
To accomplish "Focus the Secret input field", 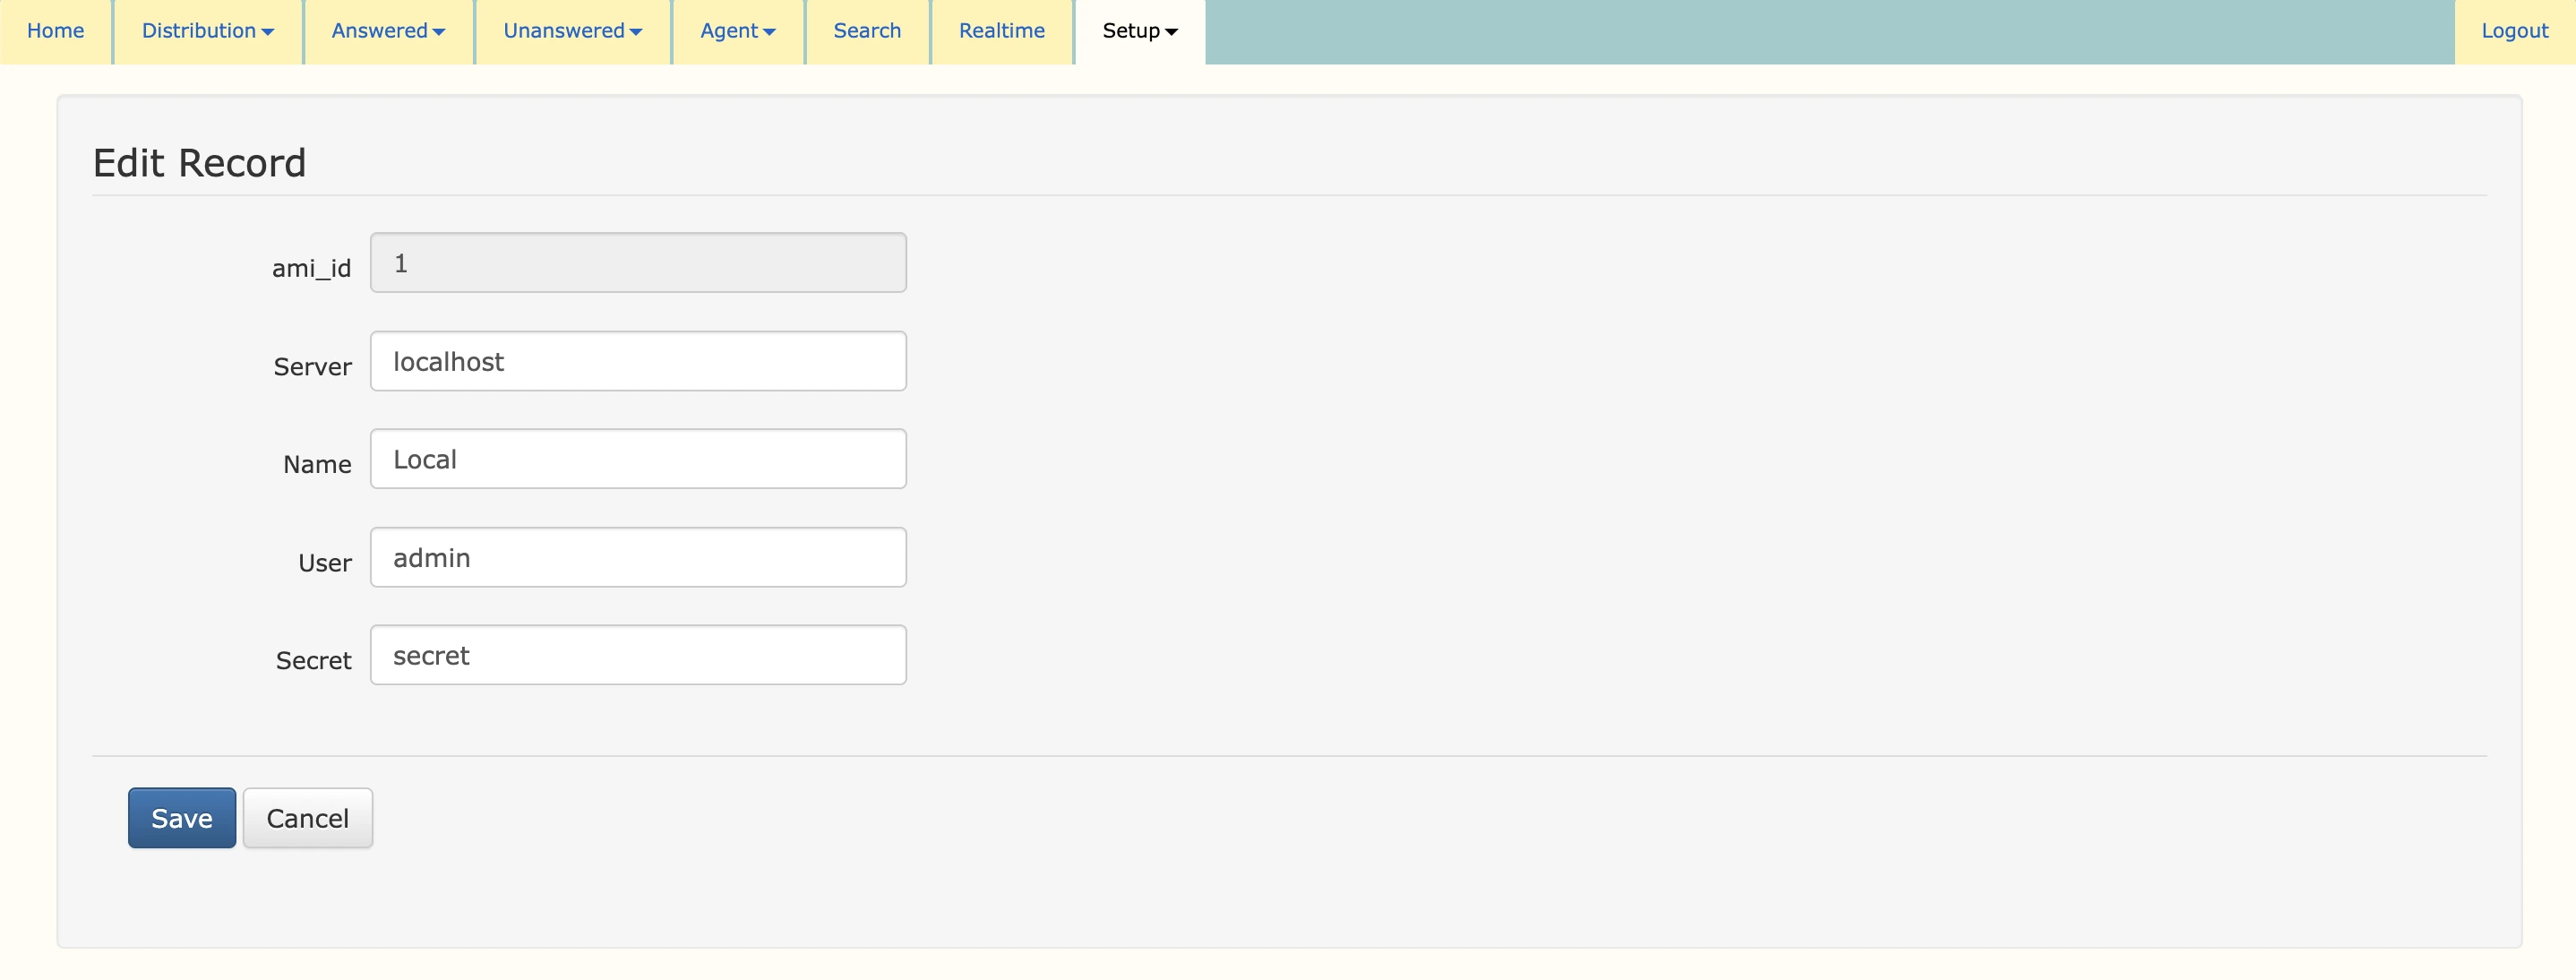I will click(638, 654).
